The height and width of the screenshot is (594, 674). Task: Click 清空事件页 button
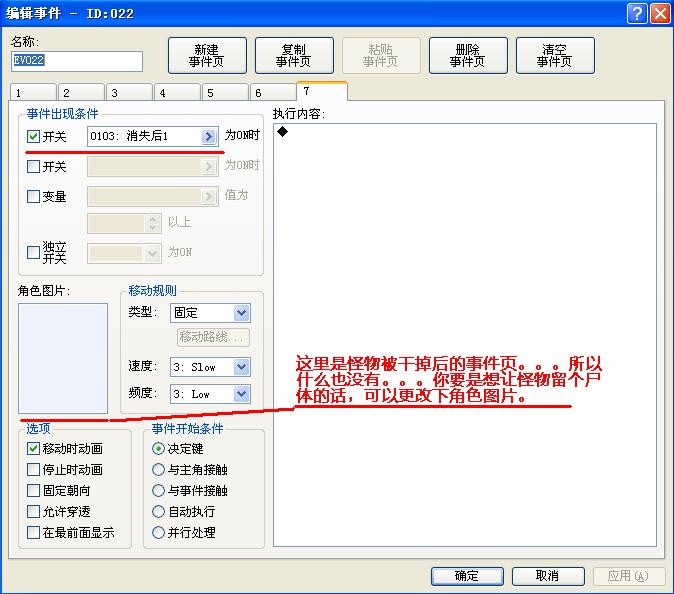click(555, 55)
